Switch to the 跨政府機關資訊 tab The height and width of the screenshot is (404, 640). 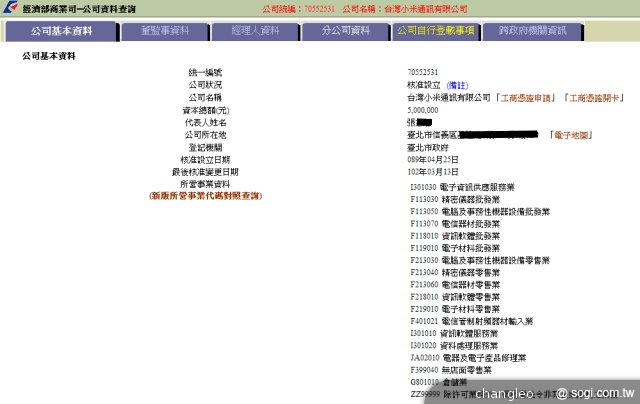coord(532,31)
